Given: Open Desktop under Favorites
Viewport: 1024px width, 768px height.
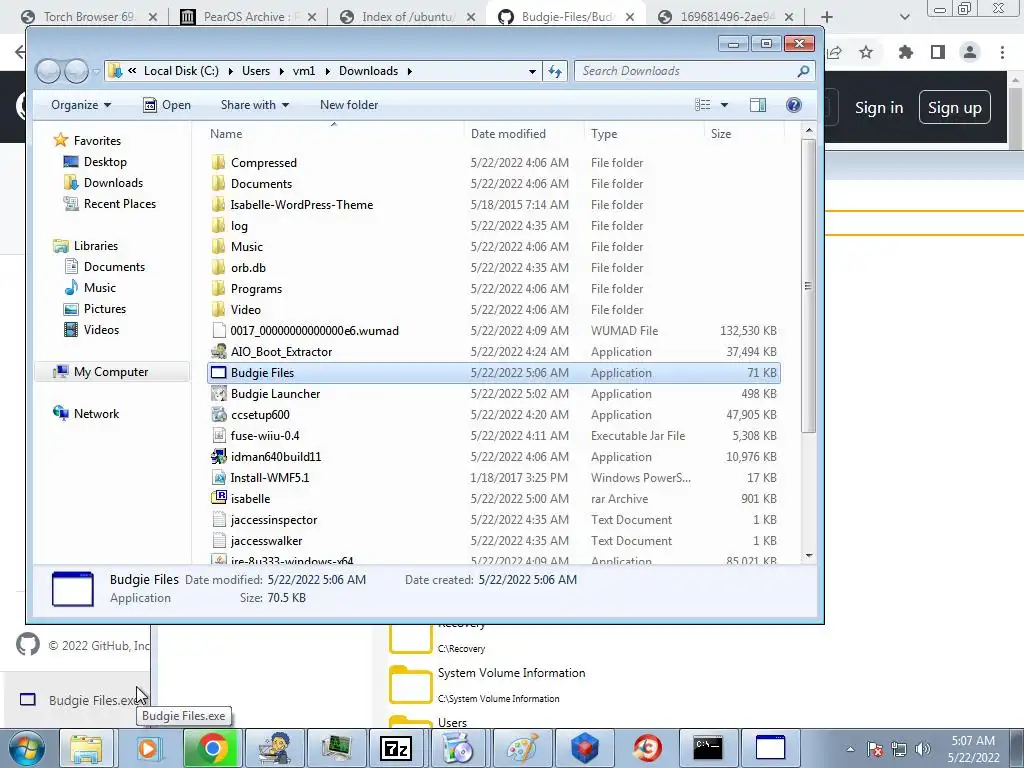Looking at the screenshot, I should click(104, 162).
